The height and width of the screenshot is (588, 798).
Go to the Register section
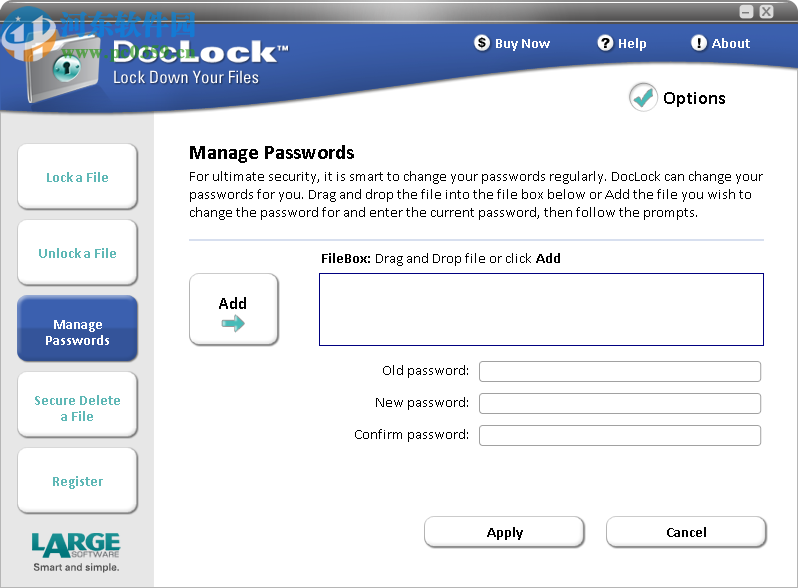[77, 481]
